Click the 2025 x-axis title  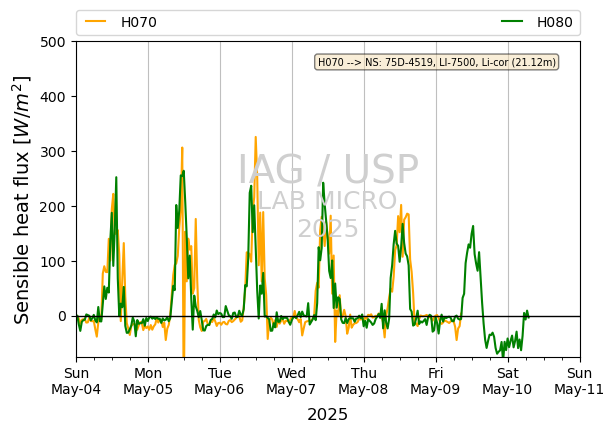328,415
